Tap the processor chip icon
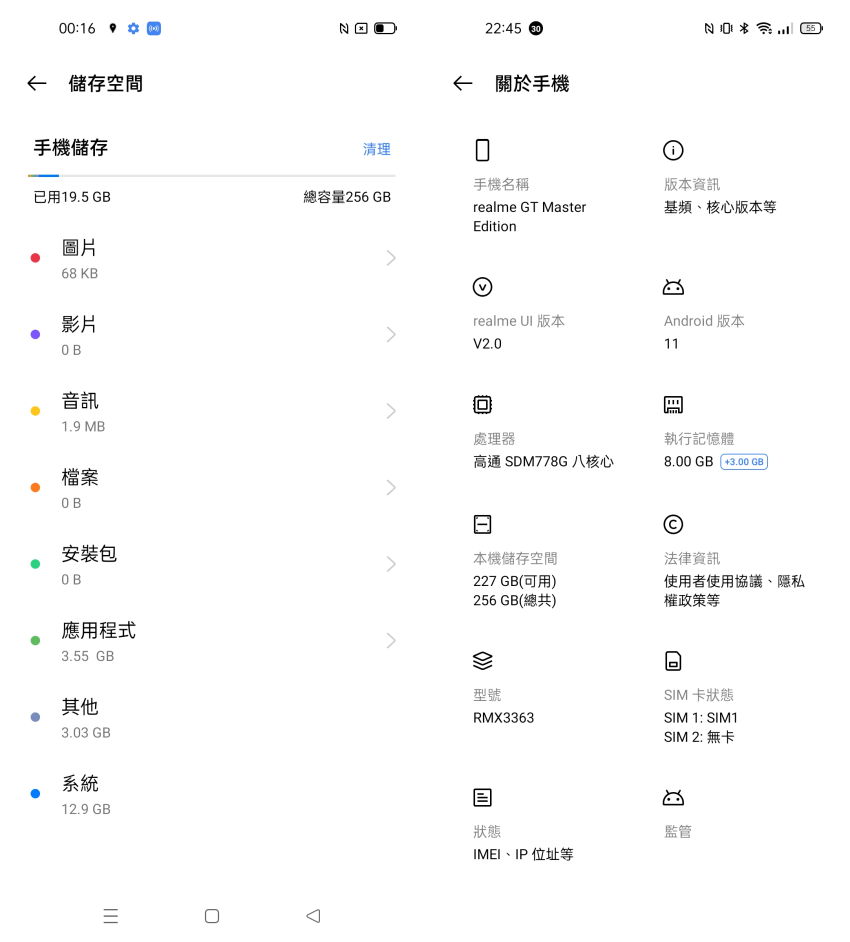 (482, 405)
